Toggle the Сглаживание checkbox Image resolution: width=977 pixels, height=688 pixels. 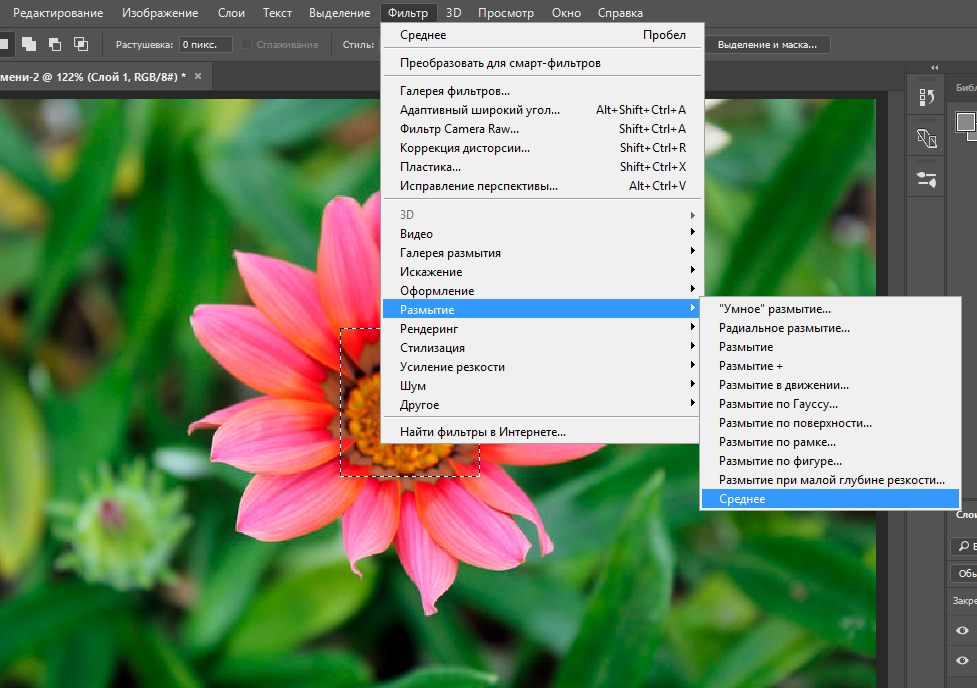246,44
